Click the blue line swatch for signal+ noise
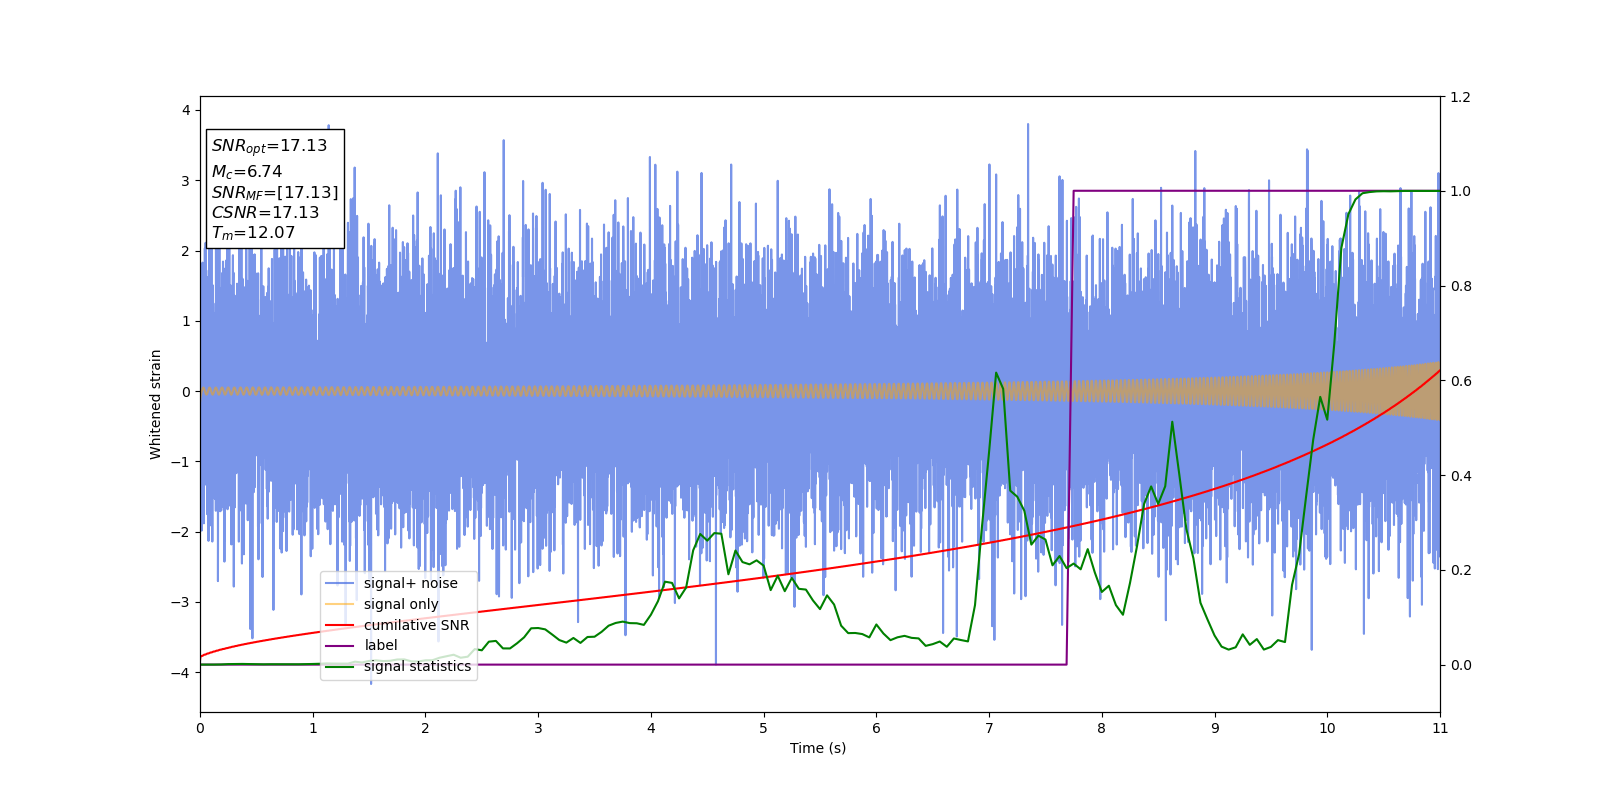Image resolution: width=1600 pixels, height=800 pixels. coord(340,583)
